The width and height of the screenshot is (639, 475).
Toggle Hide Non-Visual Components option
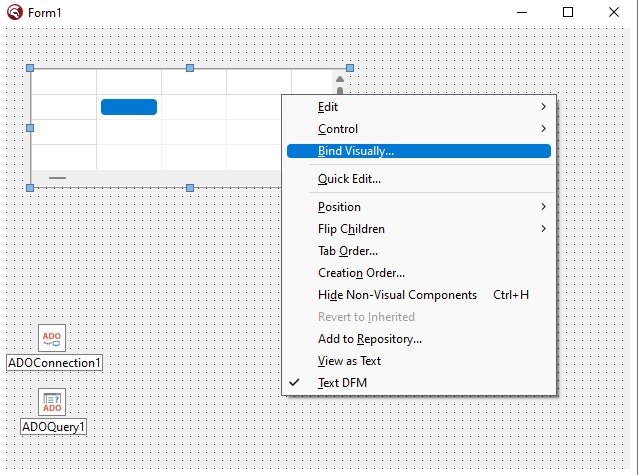click(397, 295)
